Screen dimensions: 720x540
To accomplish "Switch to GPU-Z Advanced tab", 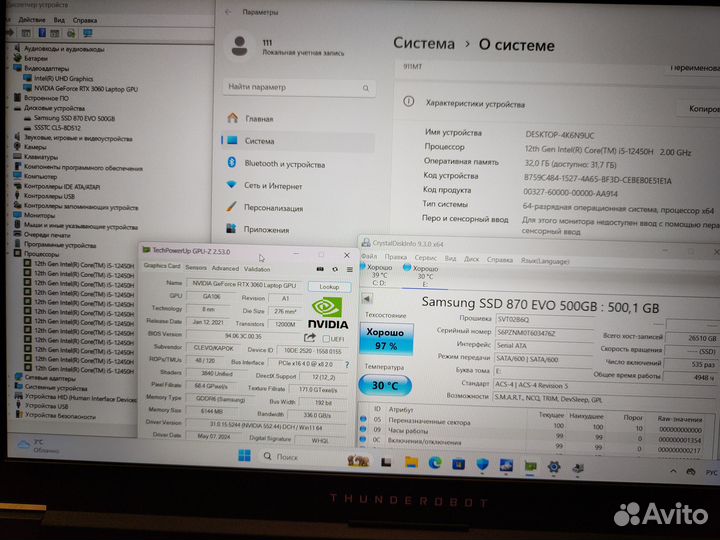I will pyautogui.click(x=225, y=268).
